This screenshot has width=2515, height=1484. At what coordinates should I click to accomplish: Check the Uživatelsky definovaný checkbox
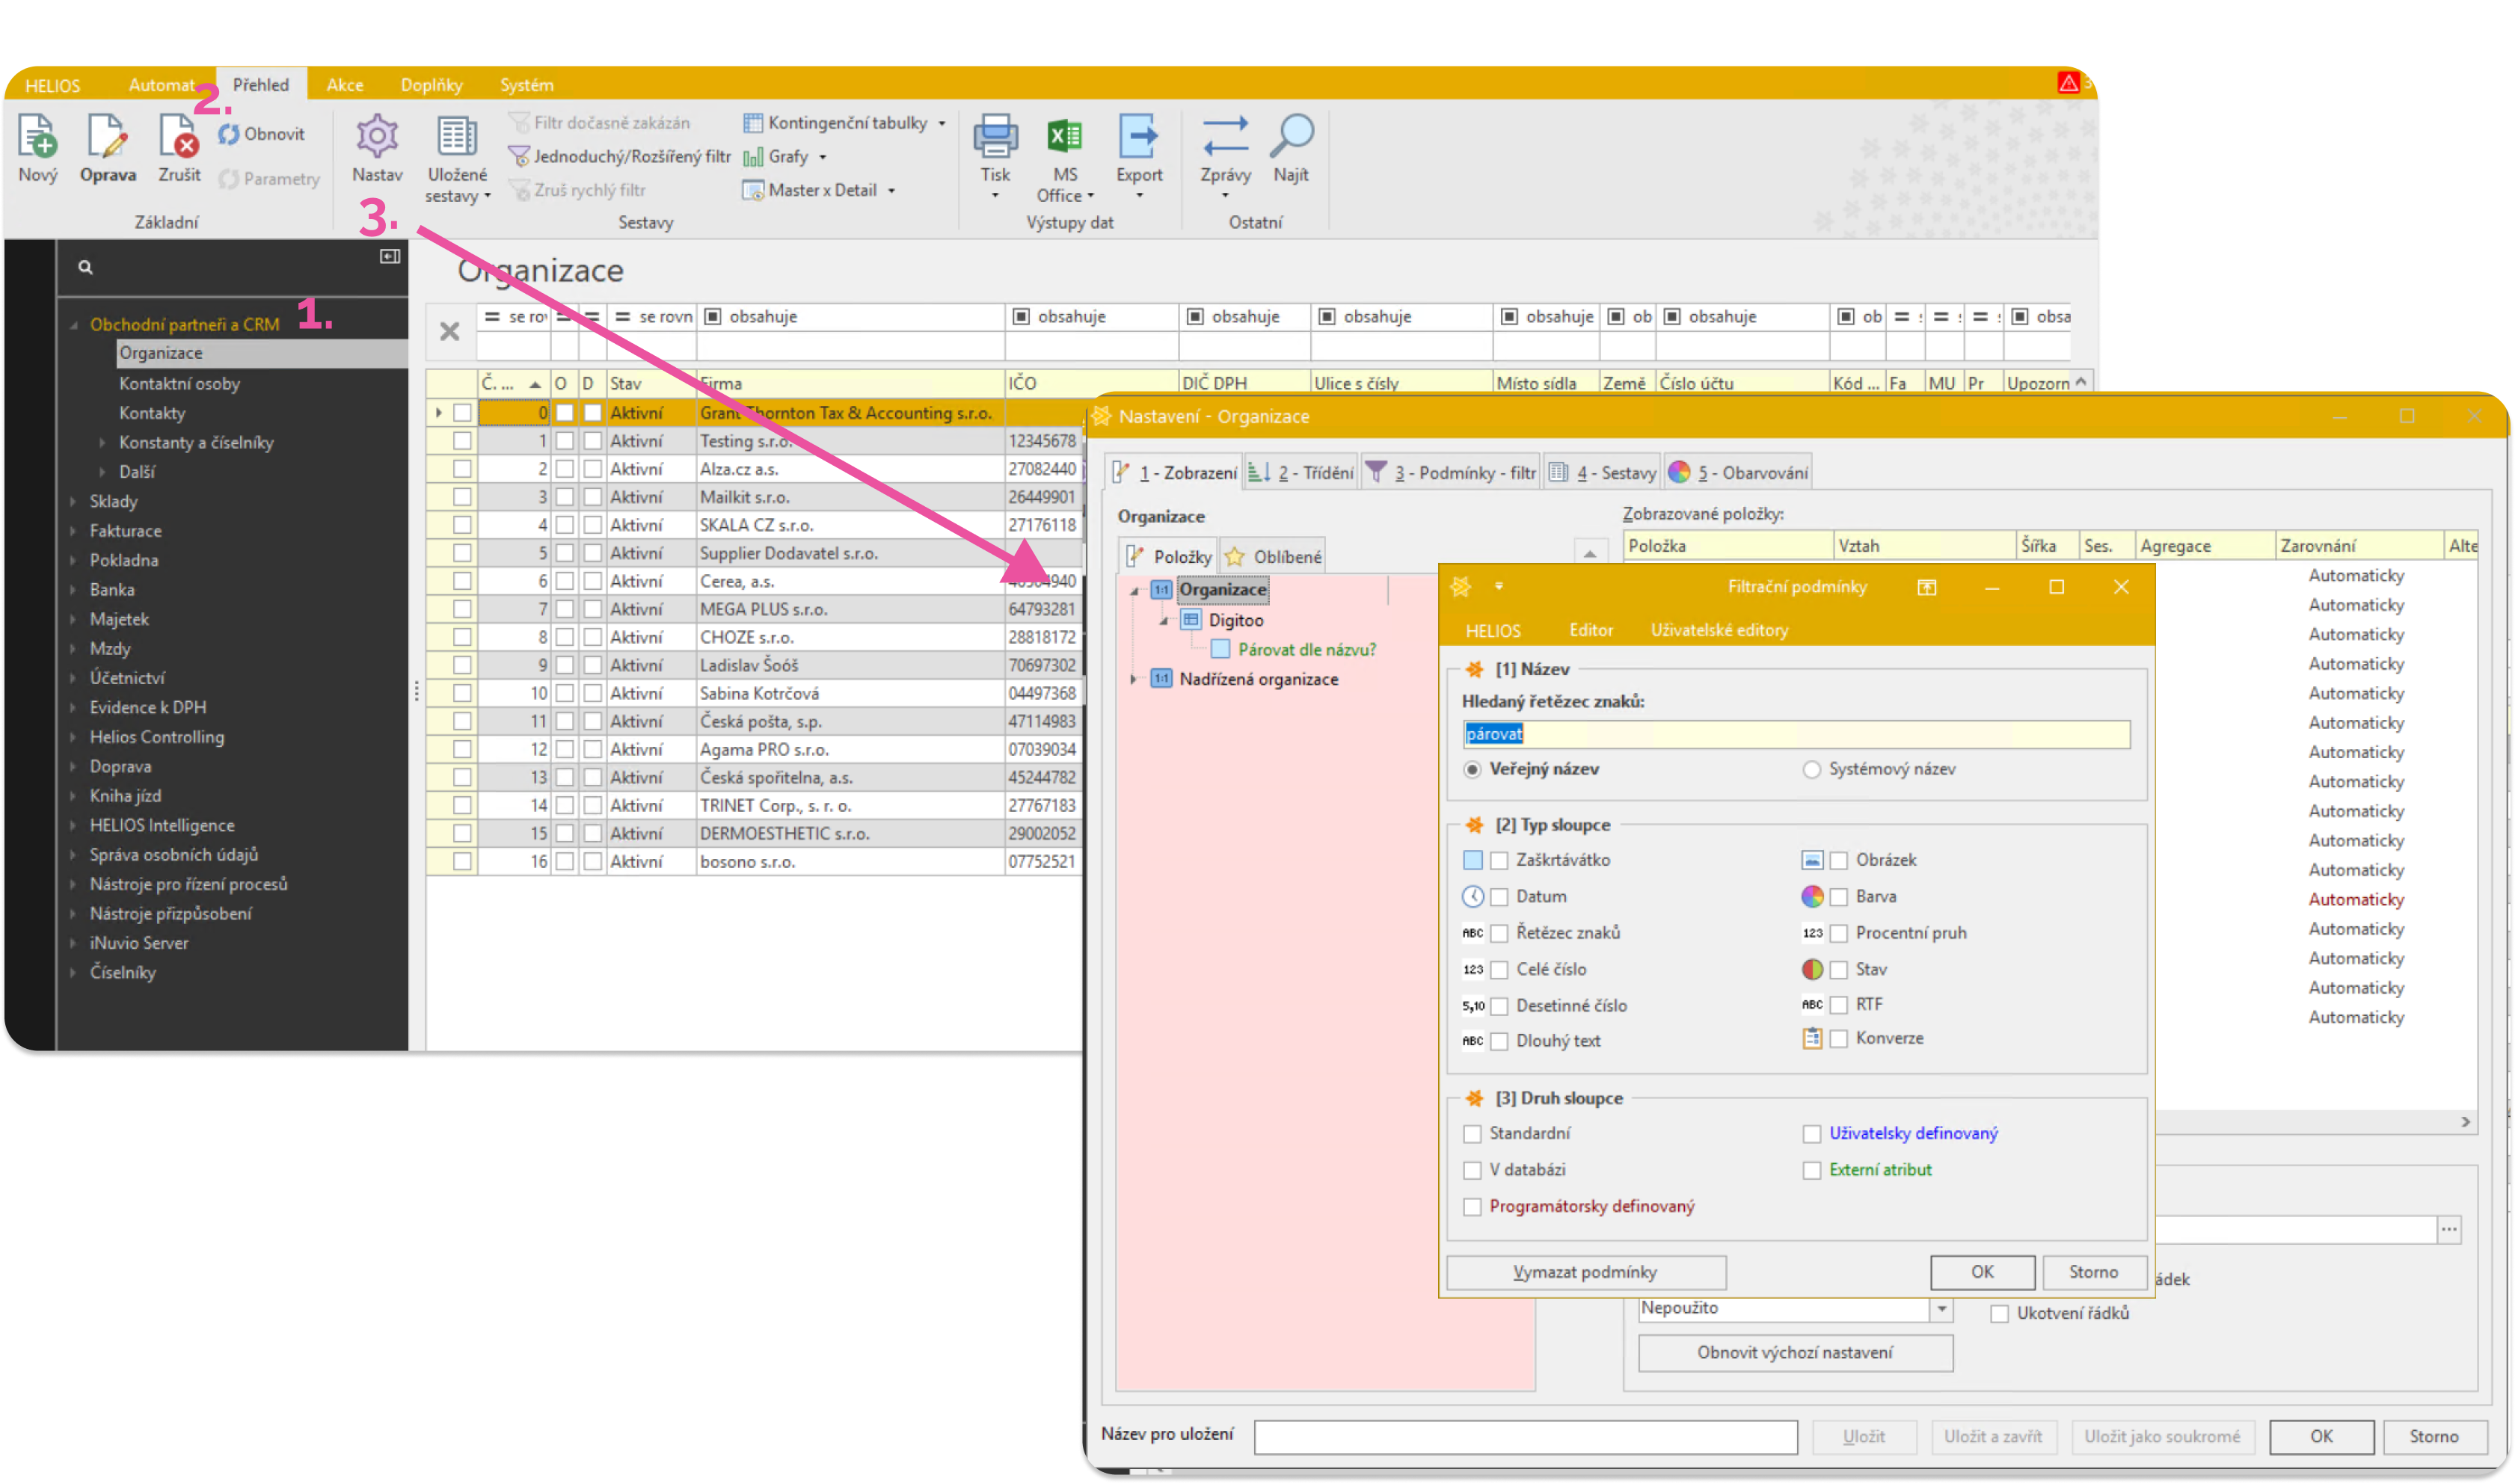(1811, 1133)
